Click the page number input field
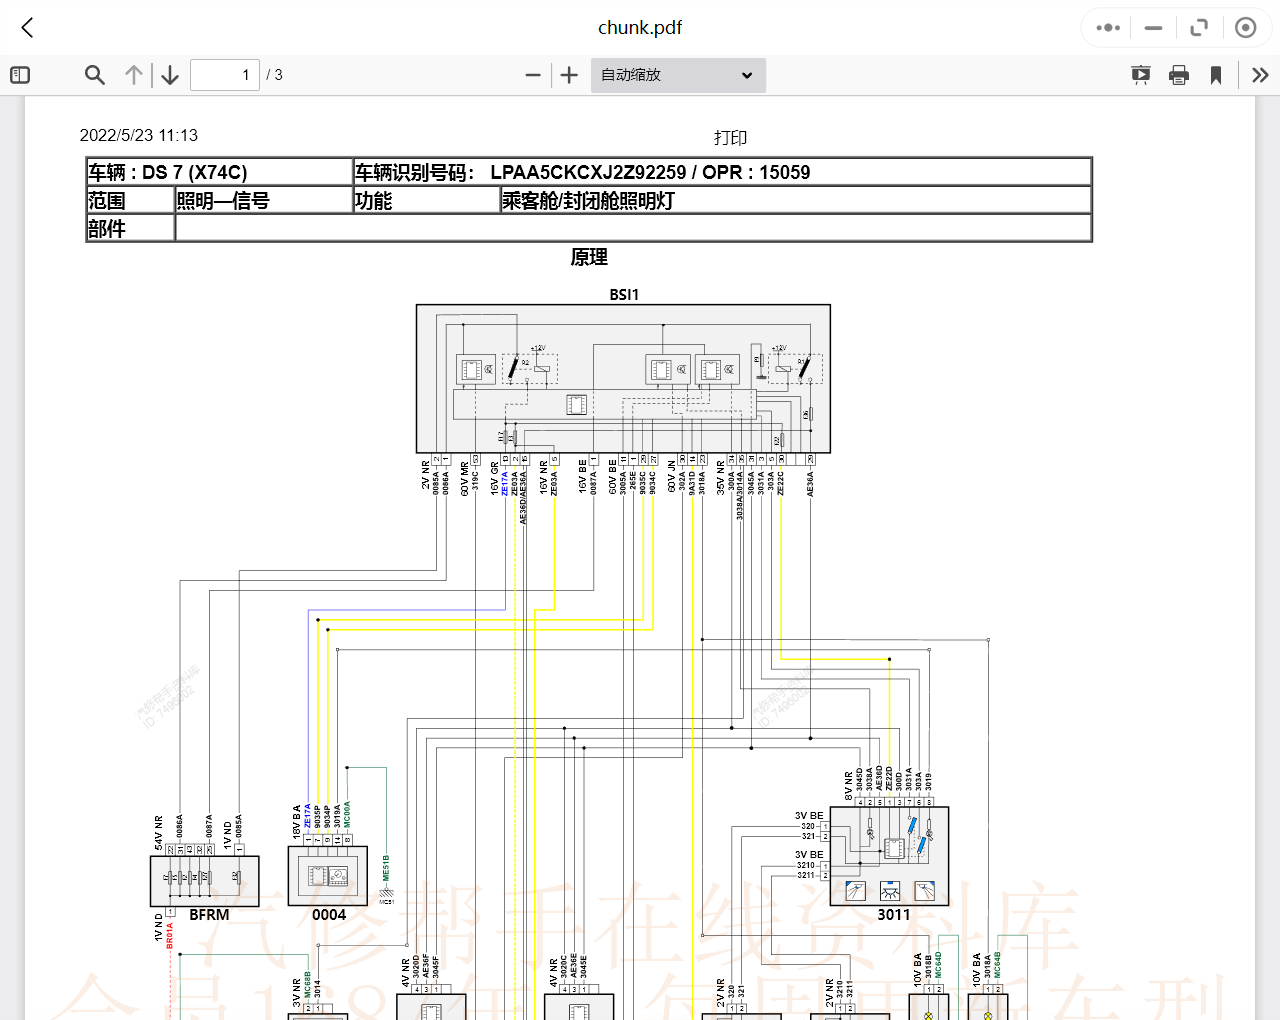The height and width of the screenshot is (1020, 1280). click(x=225, y=75)
